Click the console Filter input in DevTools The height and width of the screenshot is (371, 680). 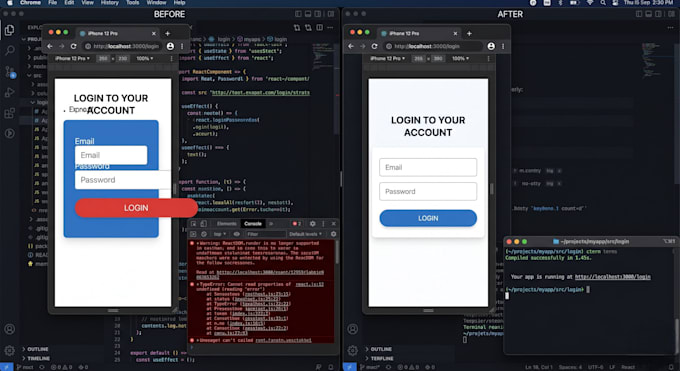(264, 234)
